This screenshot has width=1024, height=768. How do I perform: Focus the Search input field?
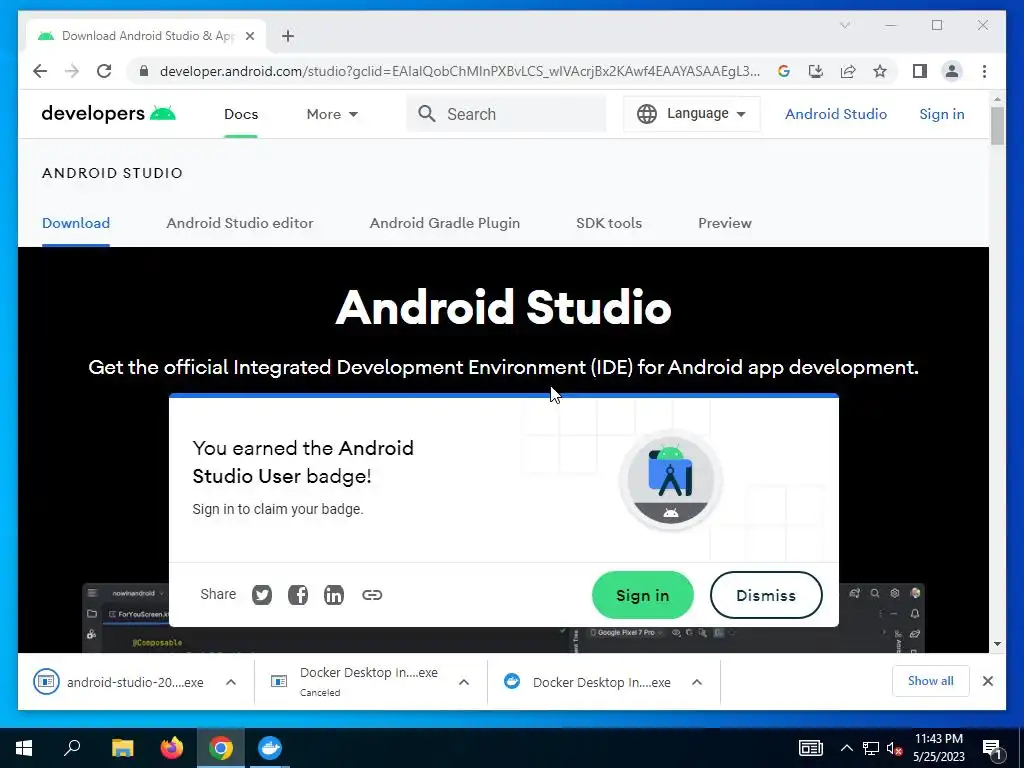tap(506, 114)
